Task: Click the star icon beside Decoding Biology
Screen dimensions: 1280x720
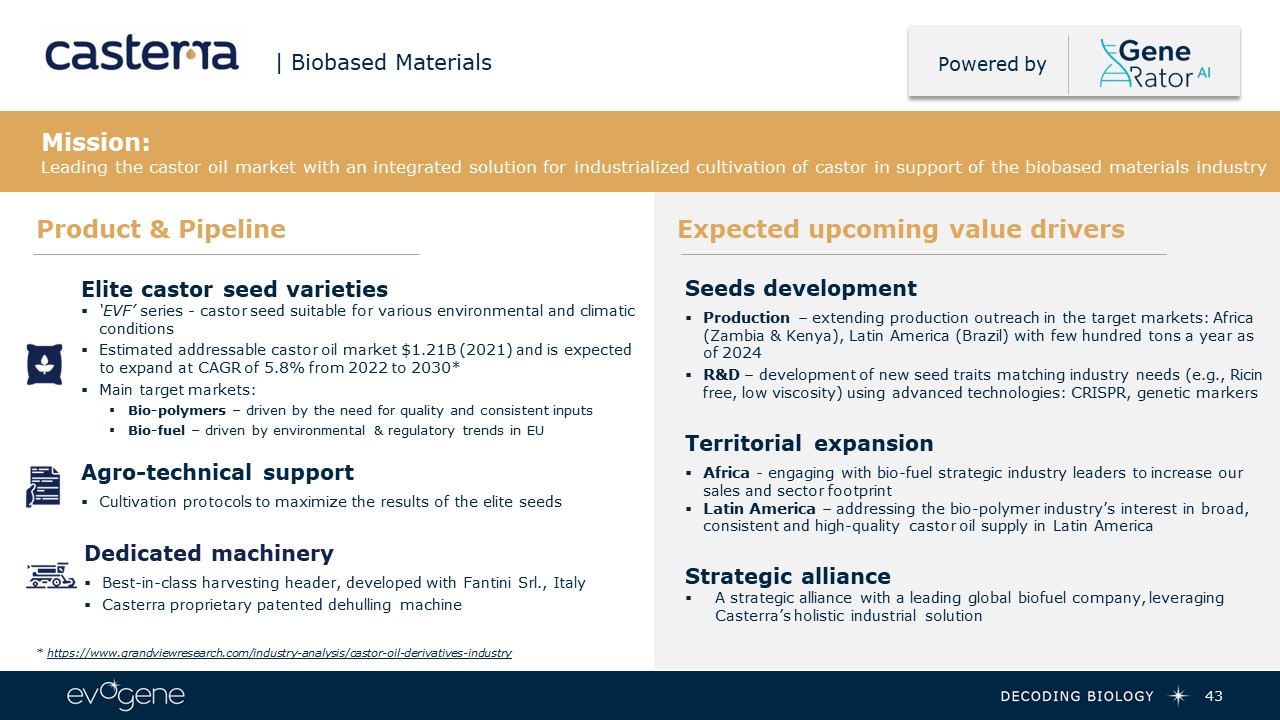Action: click(1179, 696)
